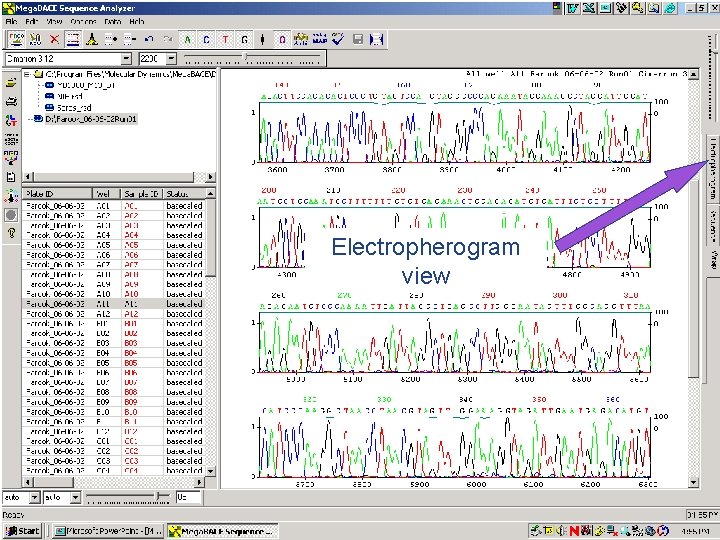
Task: Click scroll right arrow of file tree
Action: point(210,177)
